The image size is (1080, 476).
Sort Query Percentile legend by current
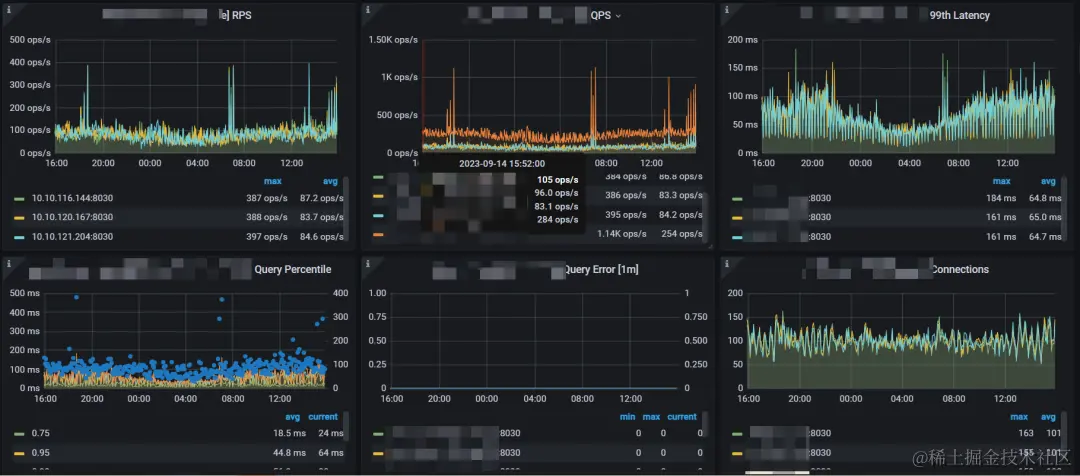[x=323, y=417]
